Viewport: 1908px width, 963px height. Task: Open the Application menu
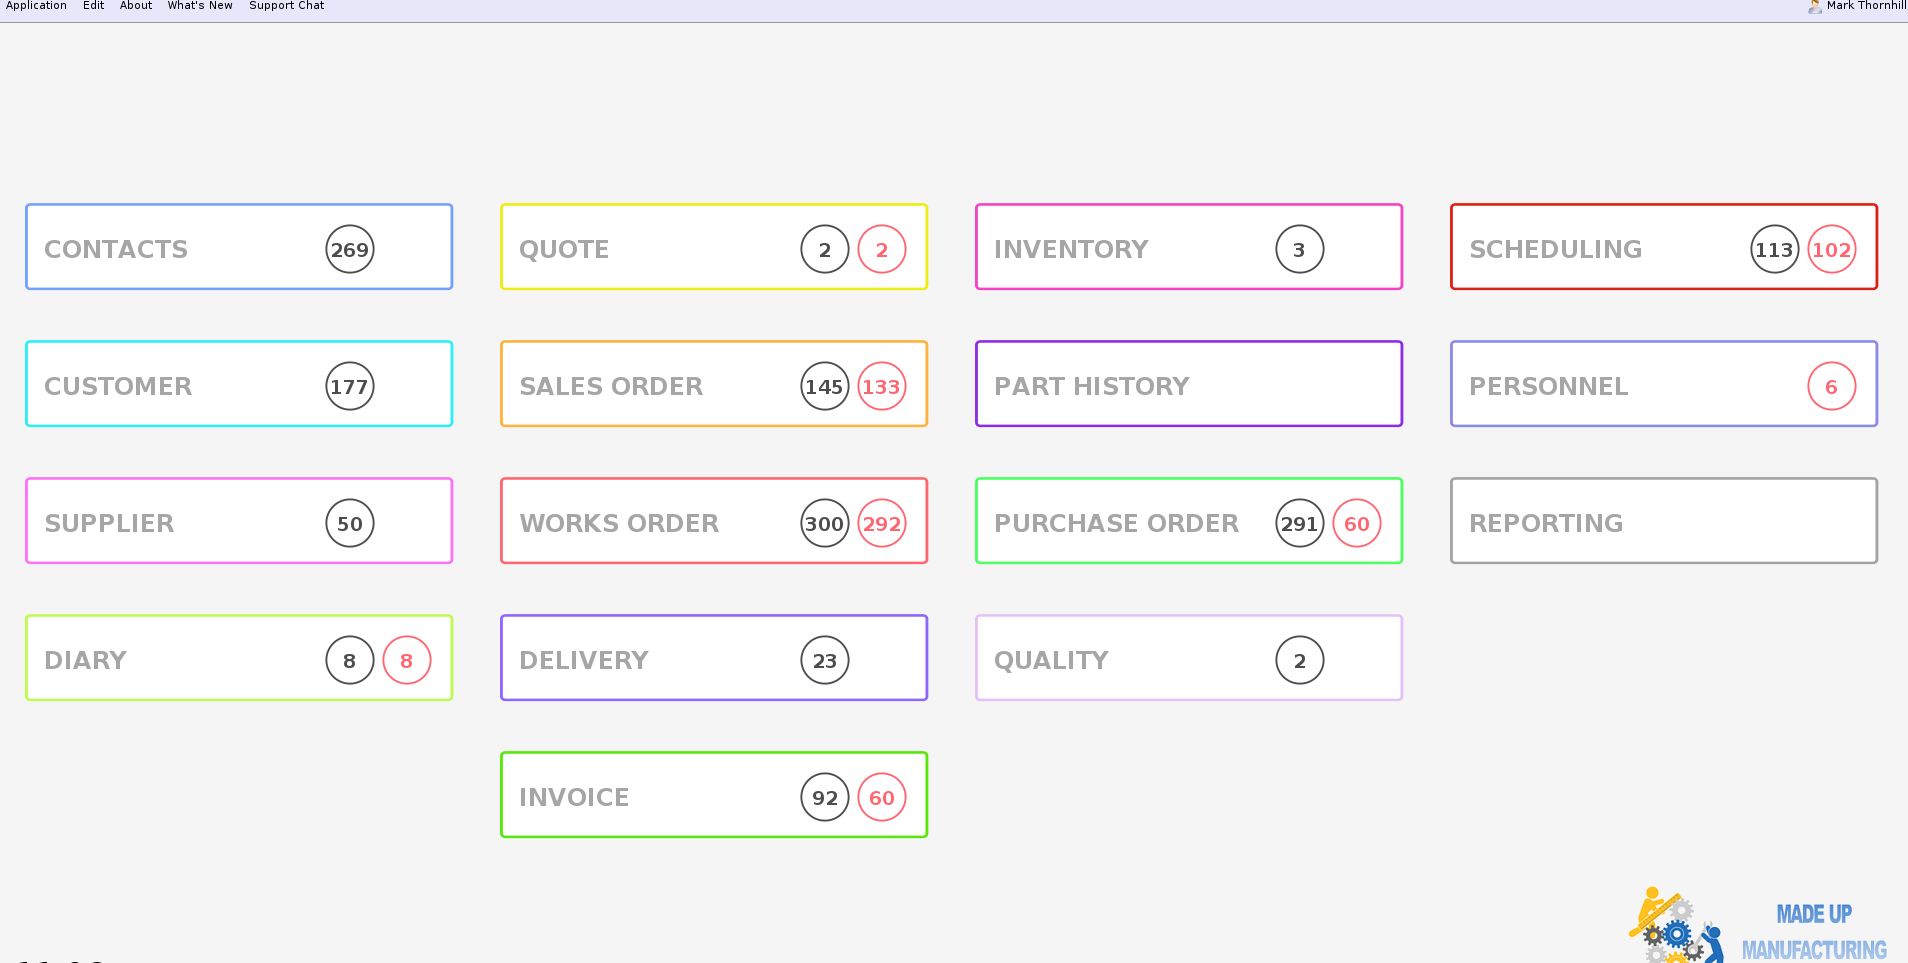(x=36, y=6)
